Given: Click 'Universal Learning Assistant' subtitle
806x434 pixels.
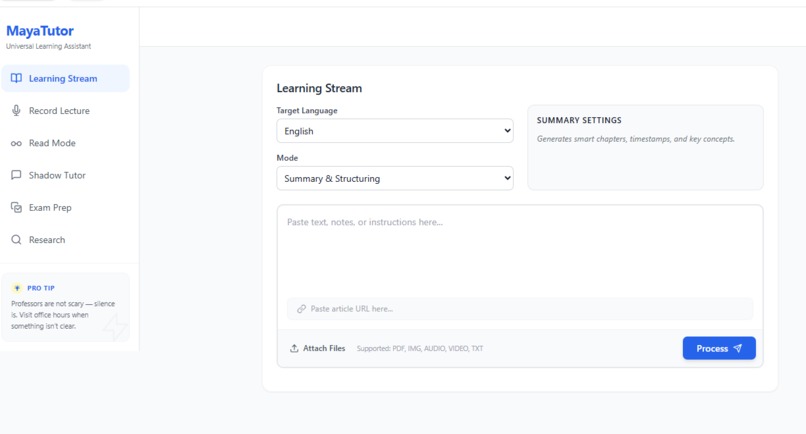Looking at the screenshot, I should click(48, 46).
